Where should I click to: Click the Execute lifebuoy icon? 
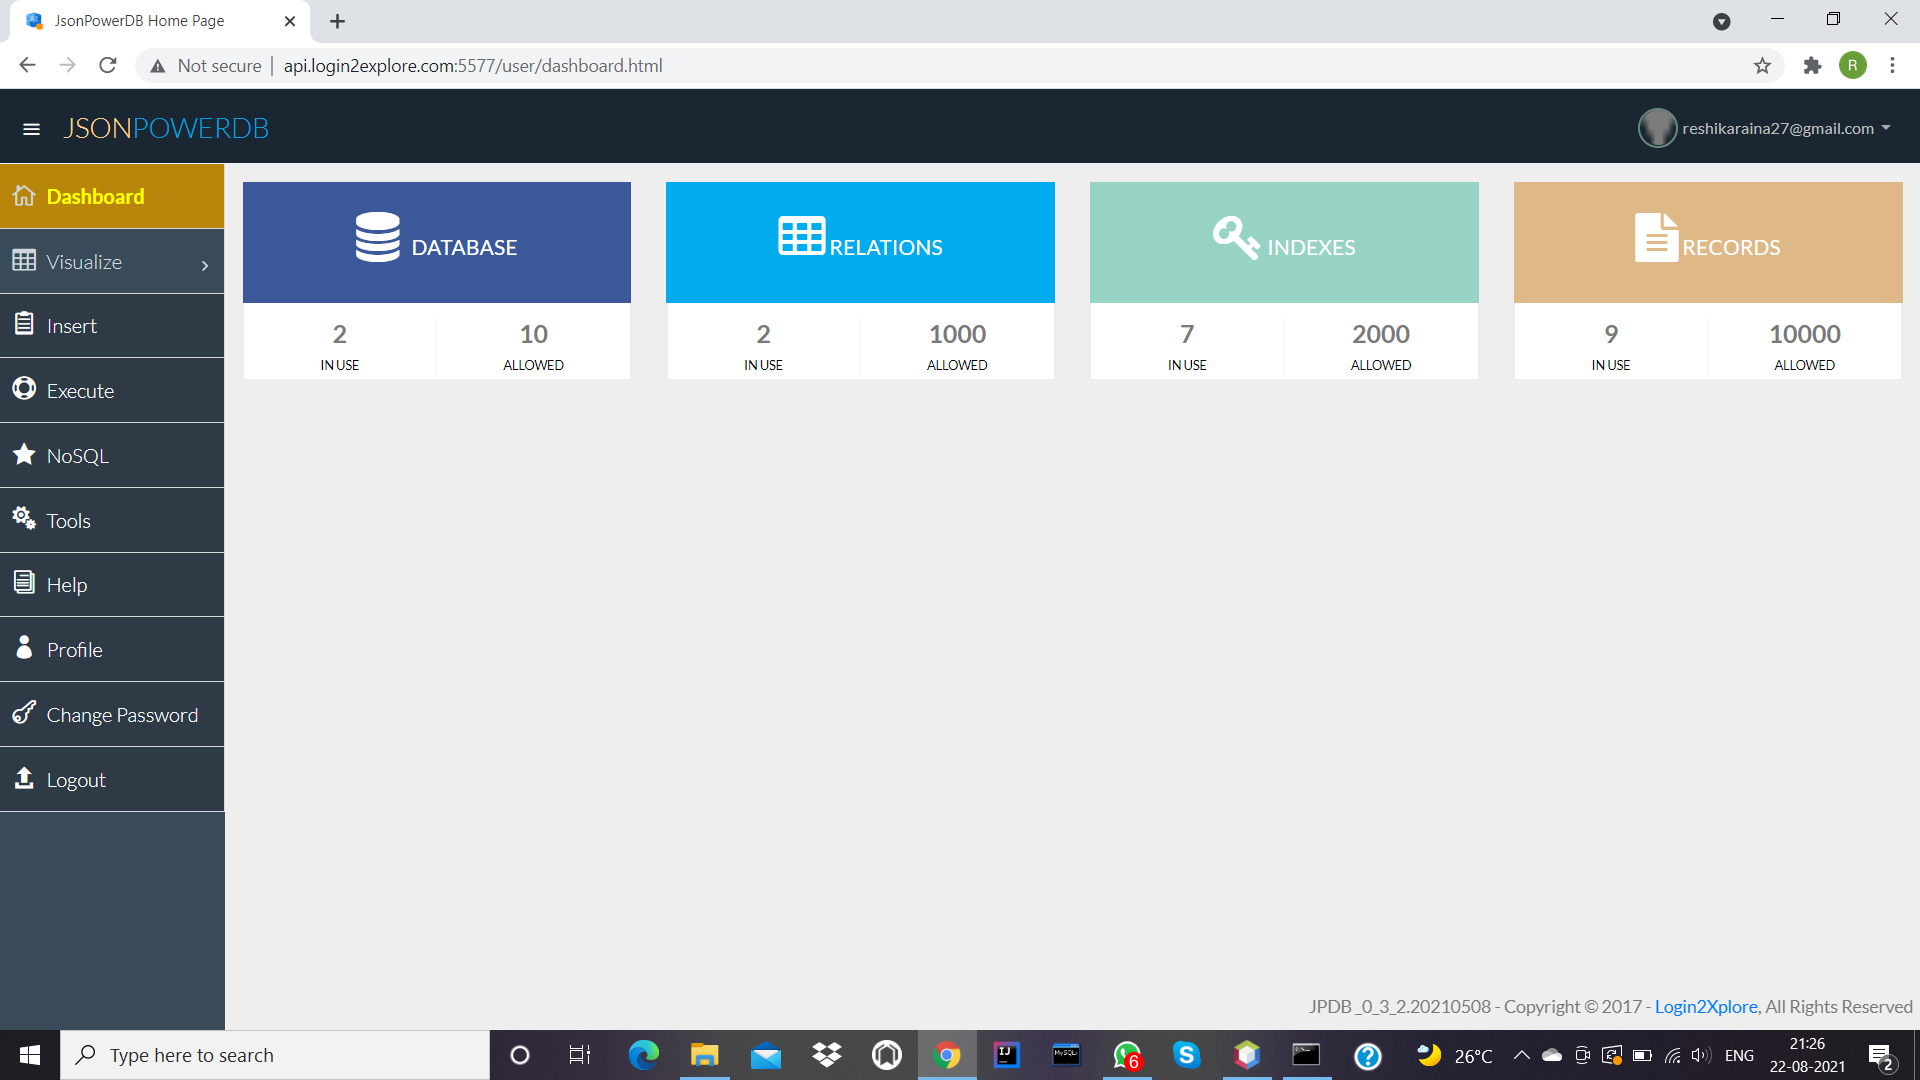coord(24,389)
